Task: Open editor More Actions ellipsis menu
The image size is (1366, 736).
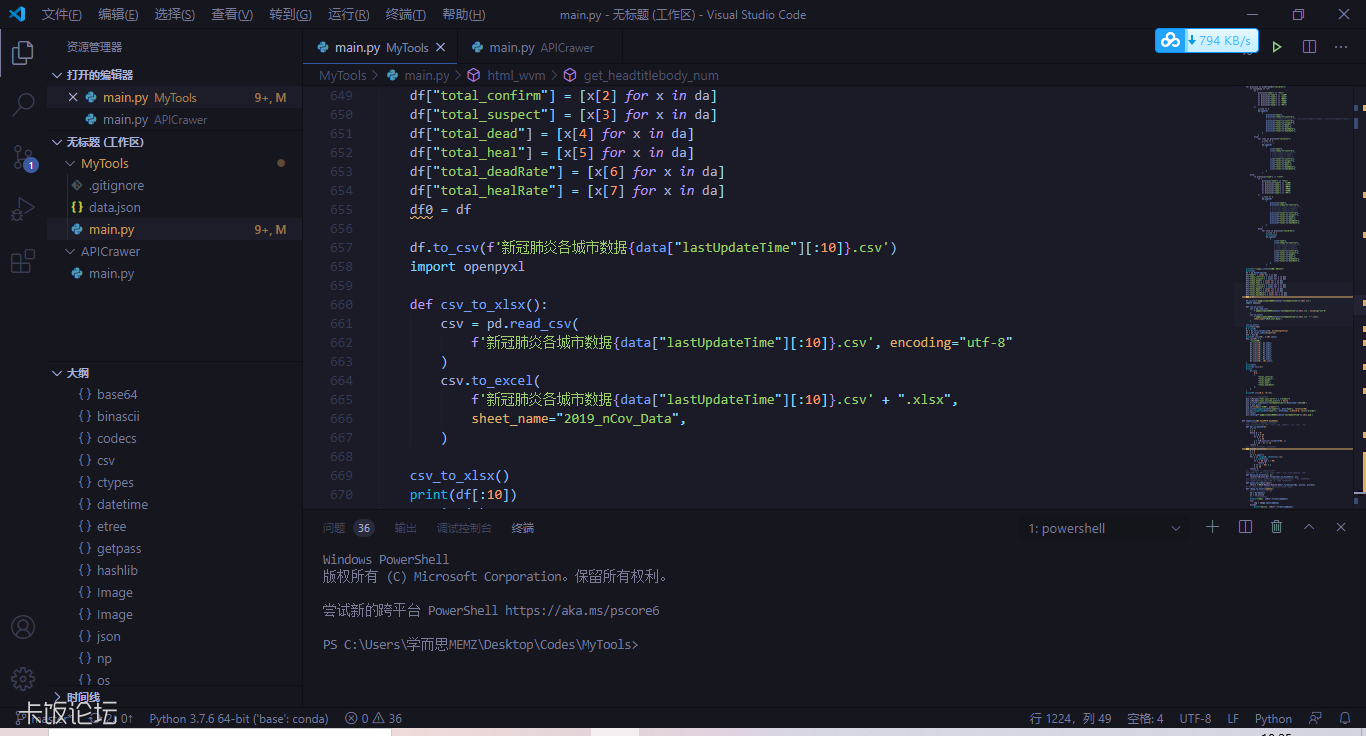Action: pyautogui.click(x=1341, y=47)
